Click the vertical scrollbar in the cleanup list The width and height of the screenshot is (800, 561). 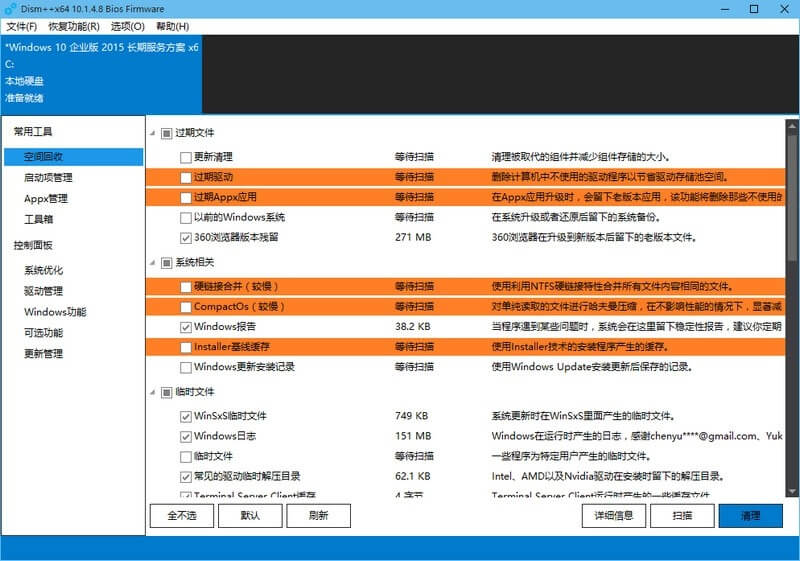[x=792, y=300]
